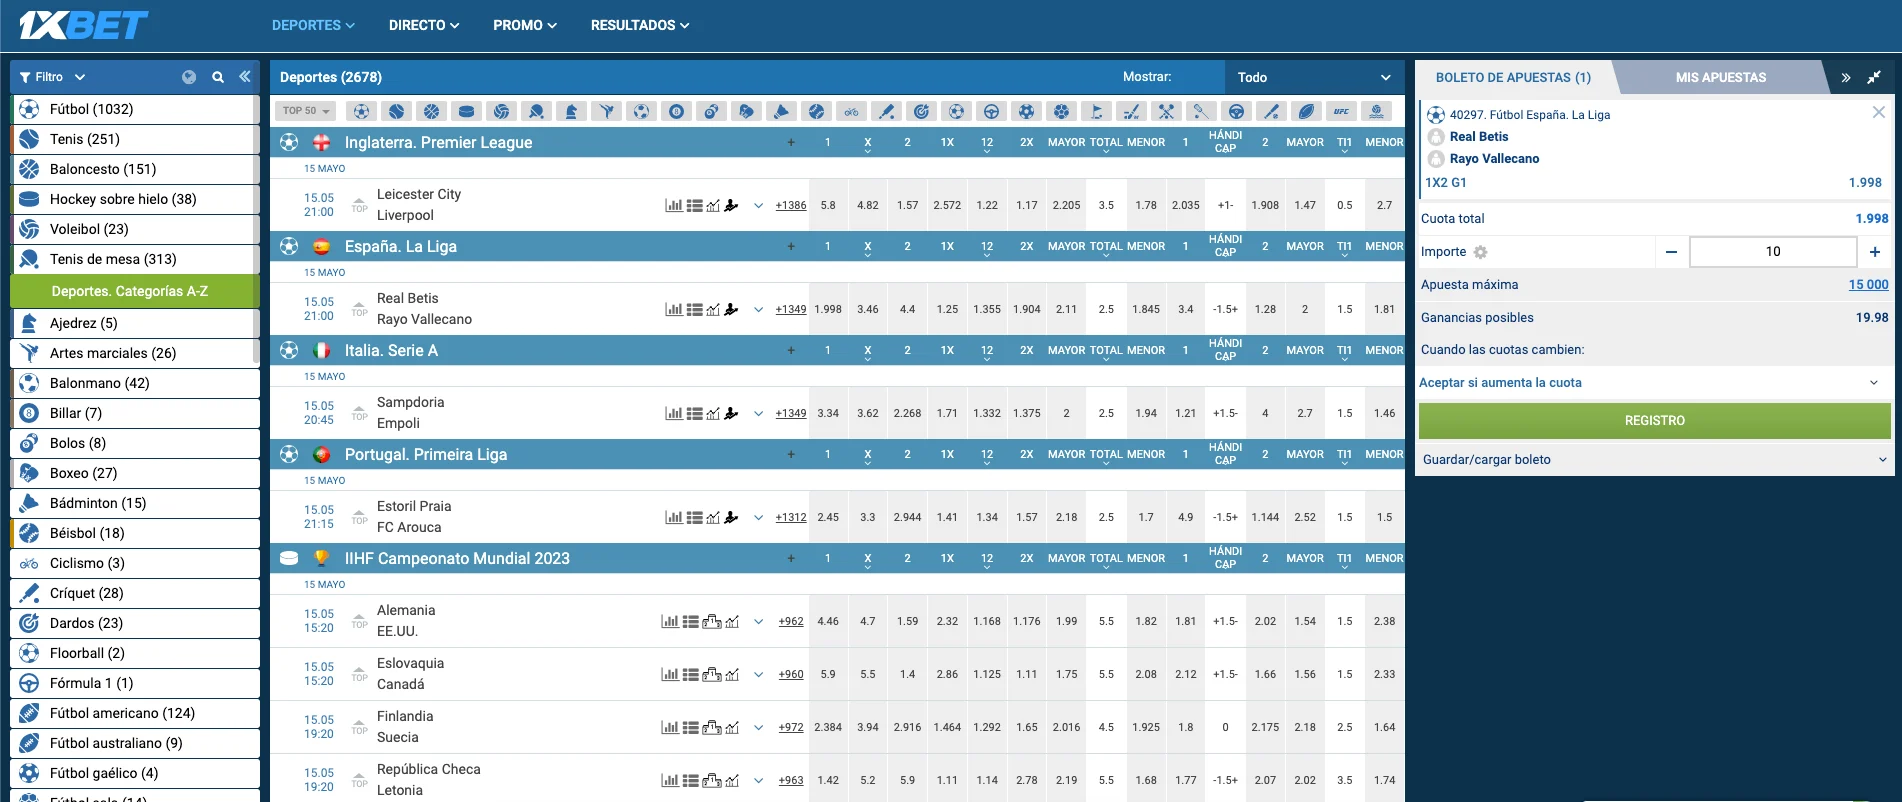Image resolution: width=1902 pixels, height=802 pixels.
Task: Open the Importe settings gear icon
Action: (x=1480, y=252)
